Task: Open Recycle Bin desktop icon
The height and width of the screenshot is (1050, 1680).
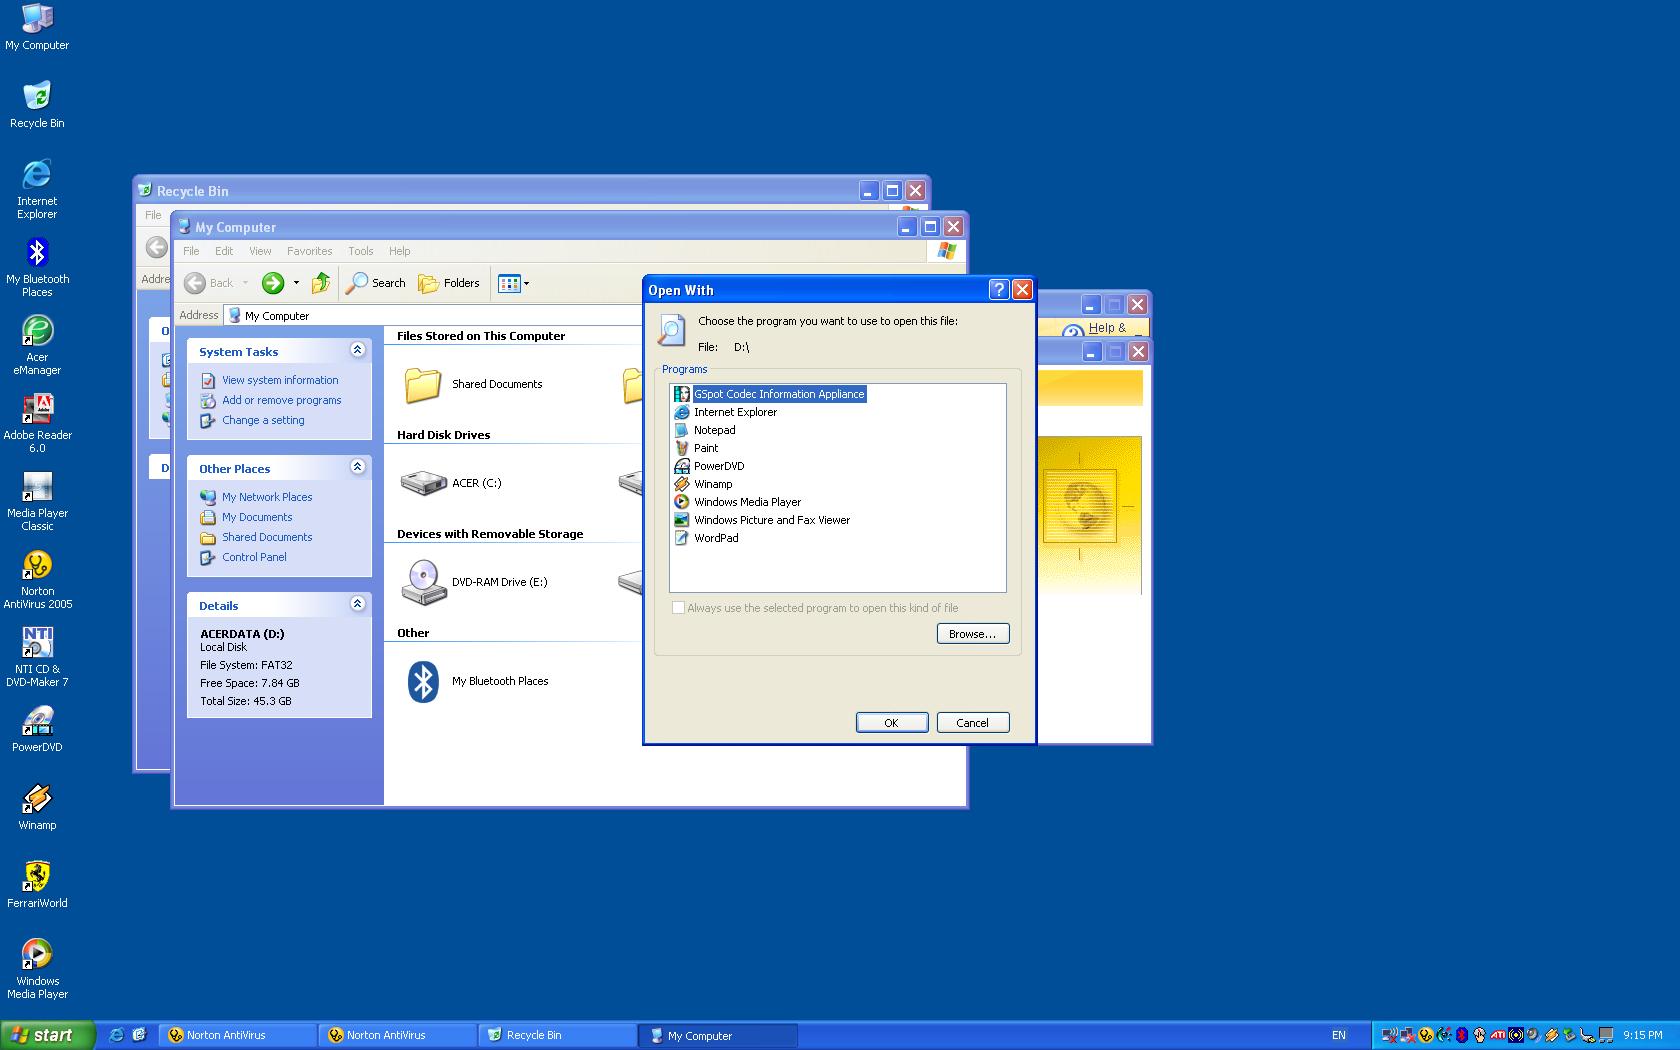Action: click(37, 105)
